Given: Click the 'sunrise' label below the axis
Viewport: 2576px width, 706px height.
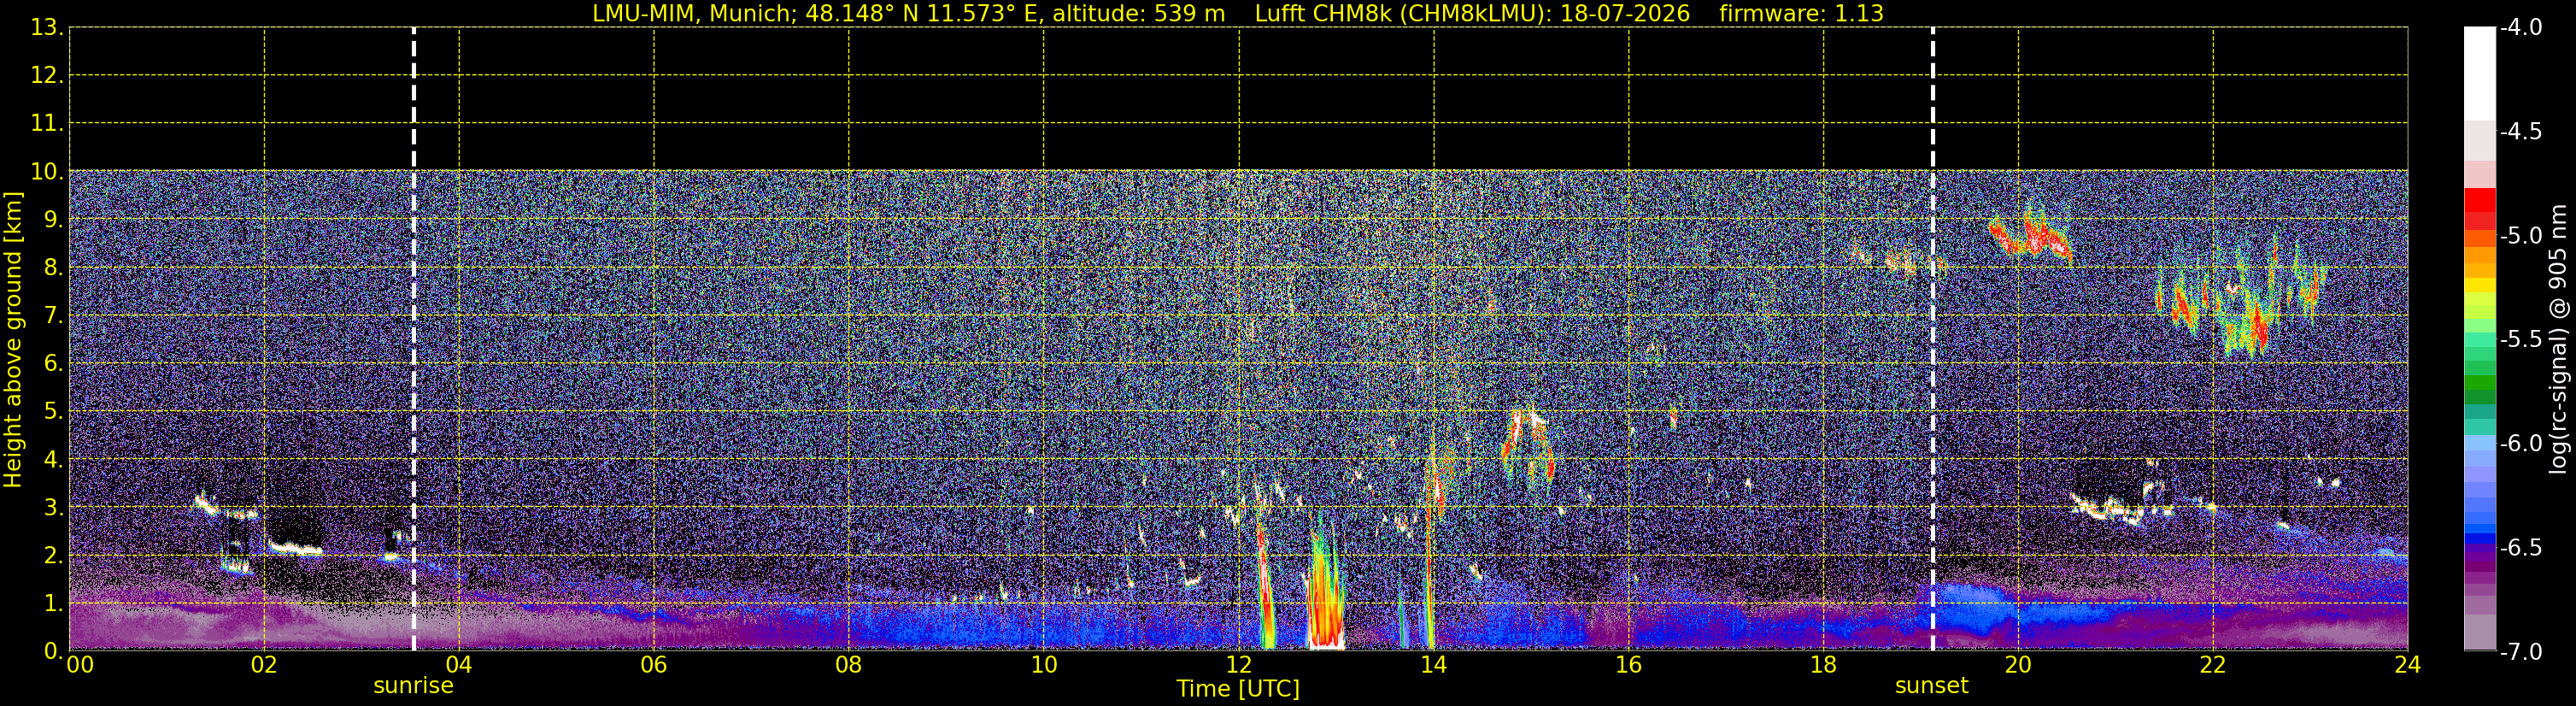Looking at the screenshot, I should (413, 686).
